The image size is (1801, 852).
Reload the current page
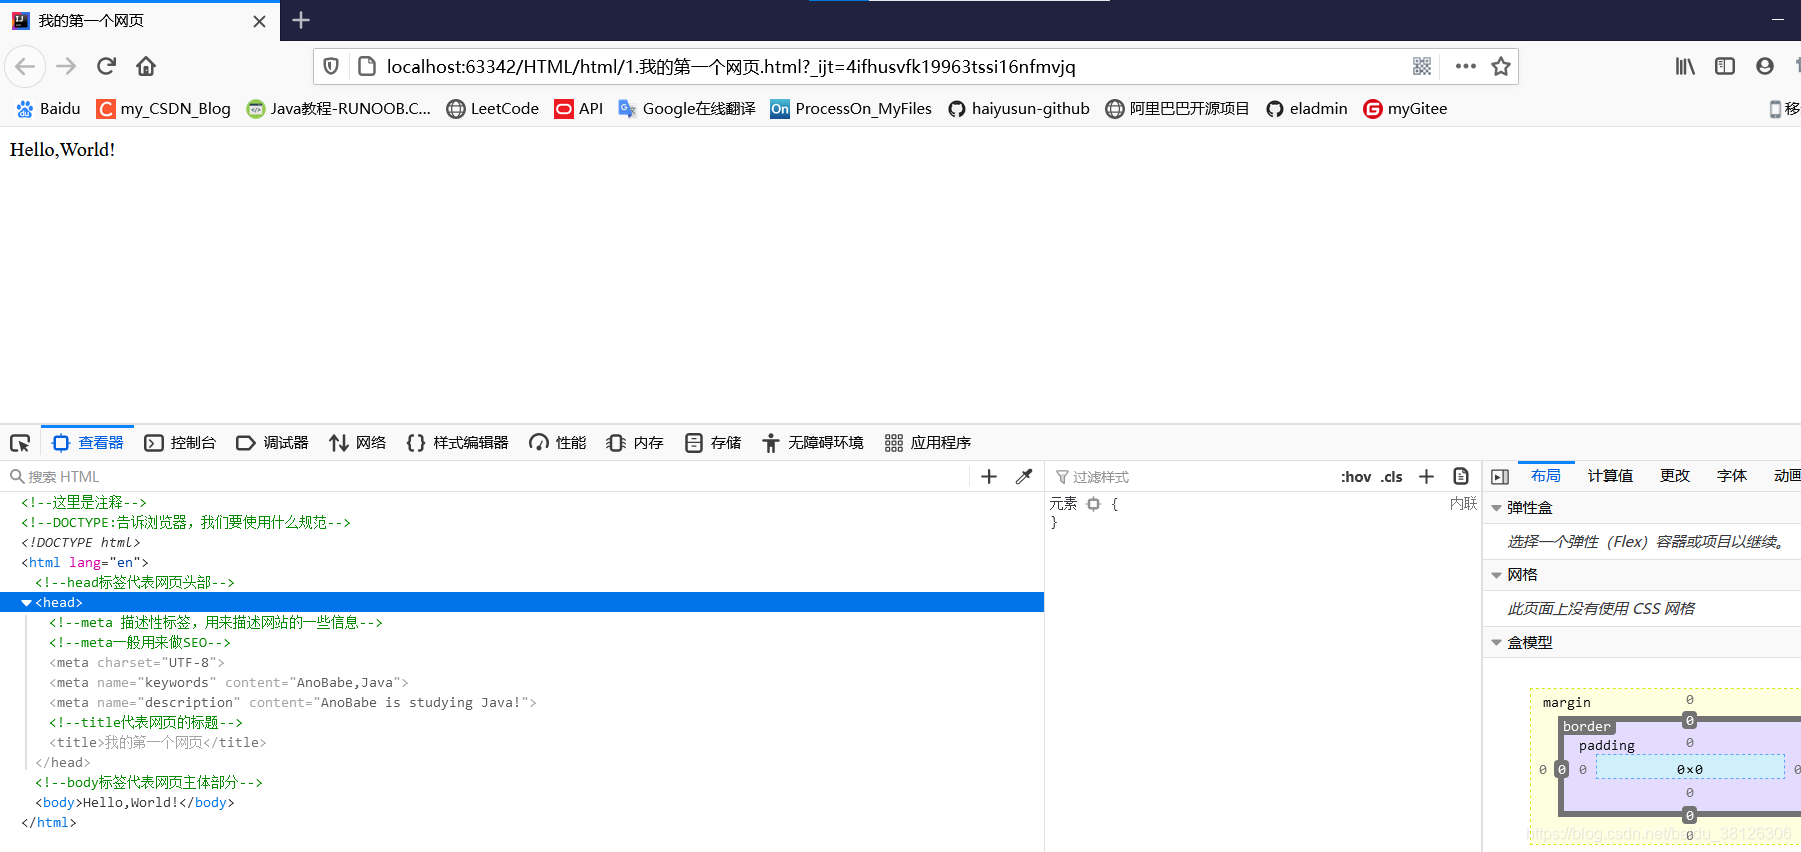pos(106,66)
